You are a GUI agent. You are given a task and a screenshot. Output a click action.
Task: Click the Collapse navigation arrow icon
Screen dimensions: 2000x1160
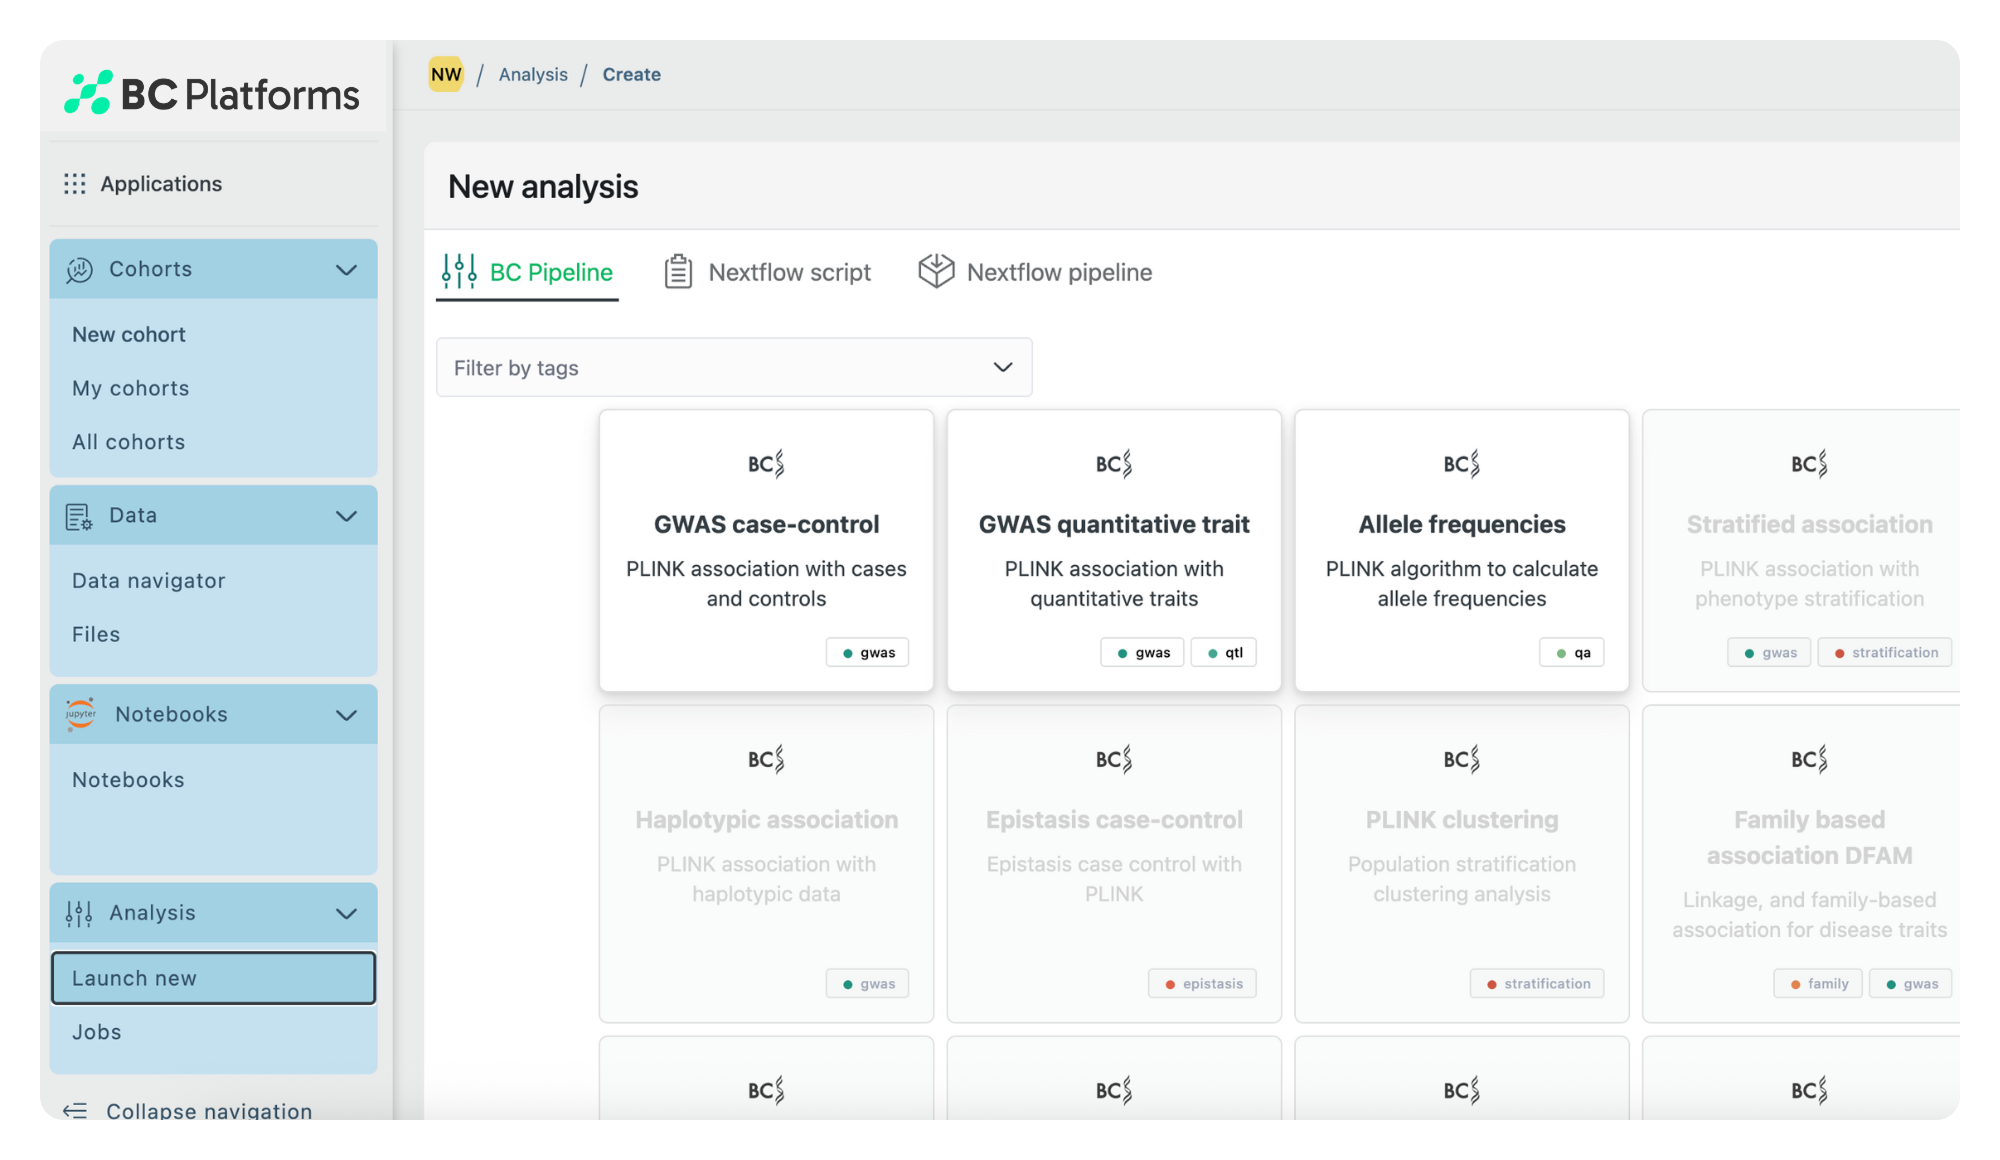click(75, 1110)
